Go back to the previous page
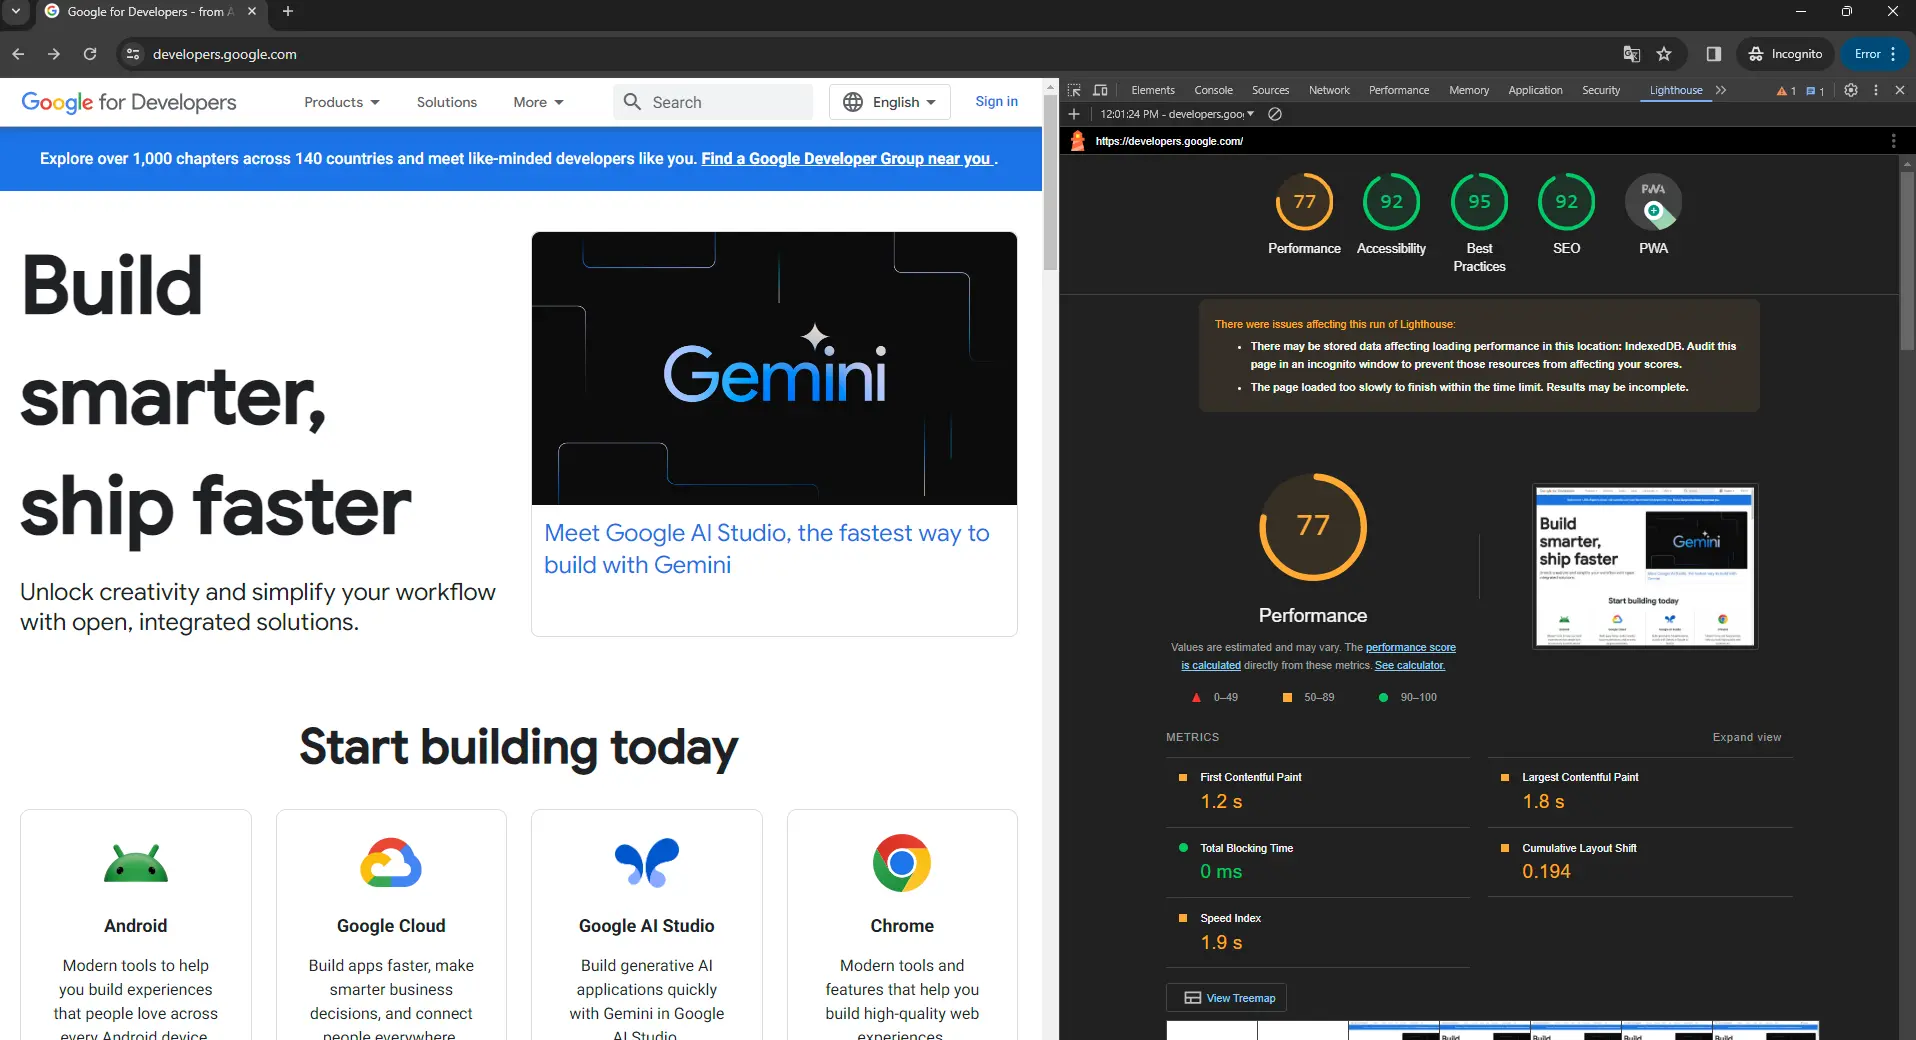Screen dimensions: 1916x1040 18,54
